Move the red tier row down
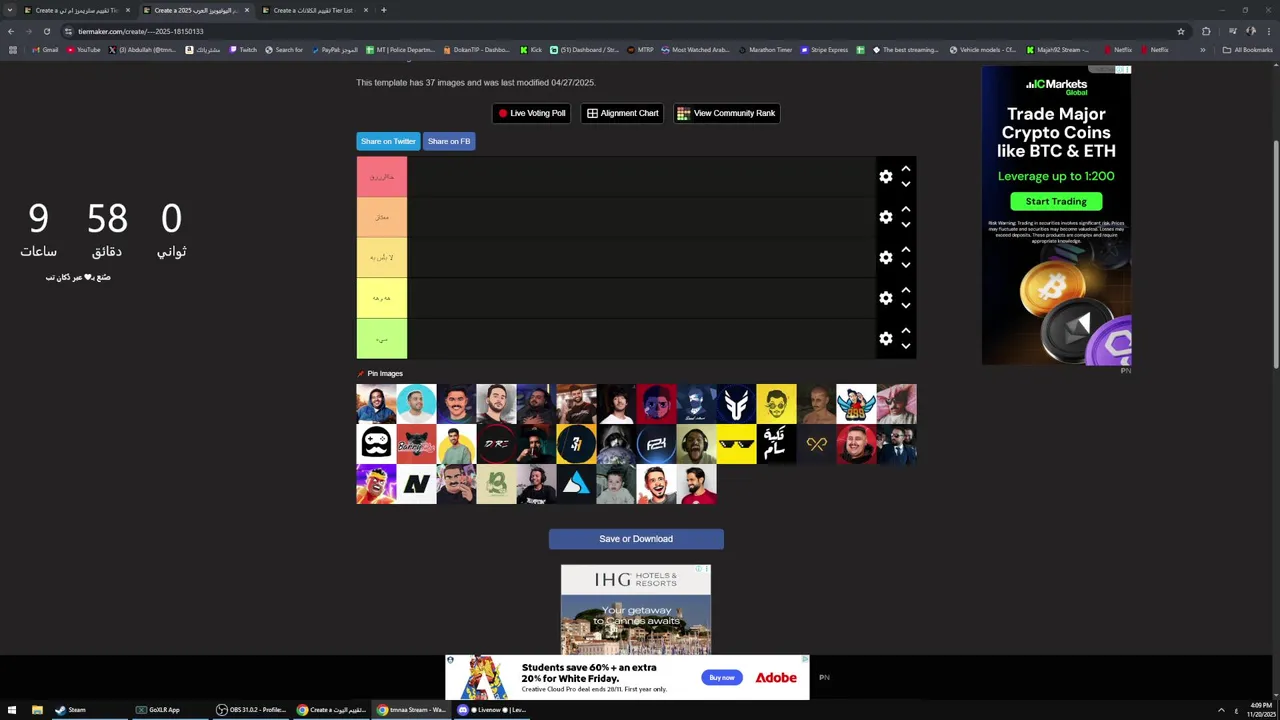 (905, 185)
